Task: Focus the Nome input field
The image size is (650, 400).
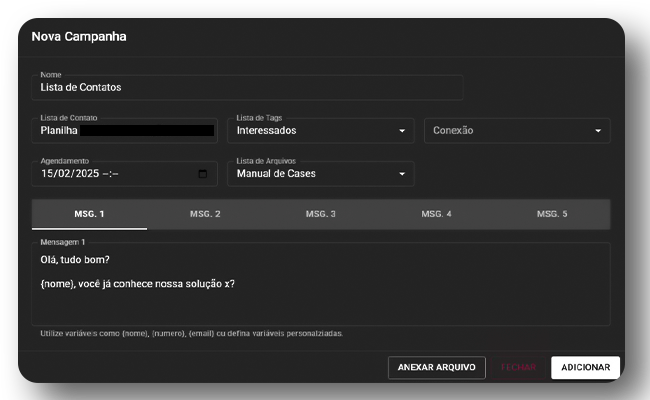Action: 250,88
